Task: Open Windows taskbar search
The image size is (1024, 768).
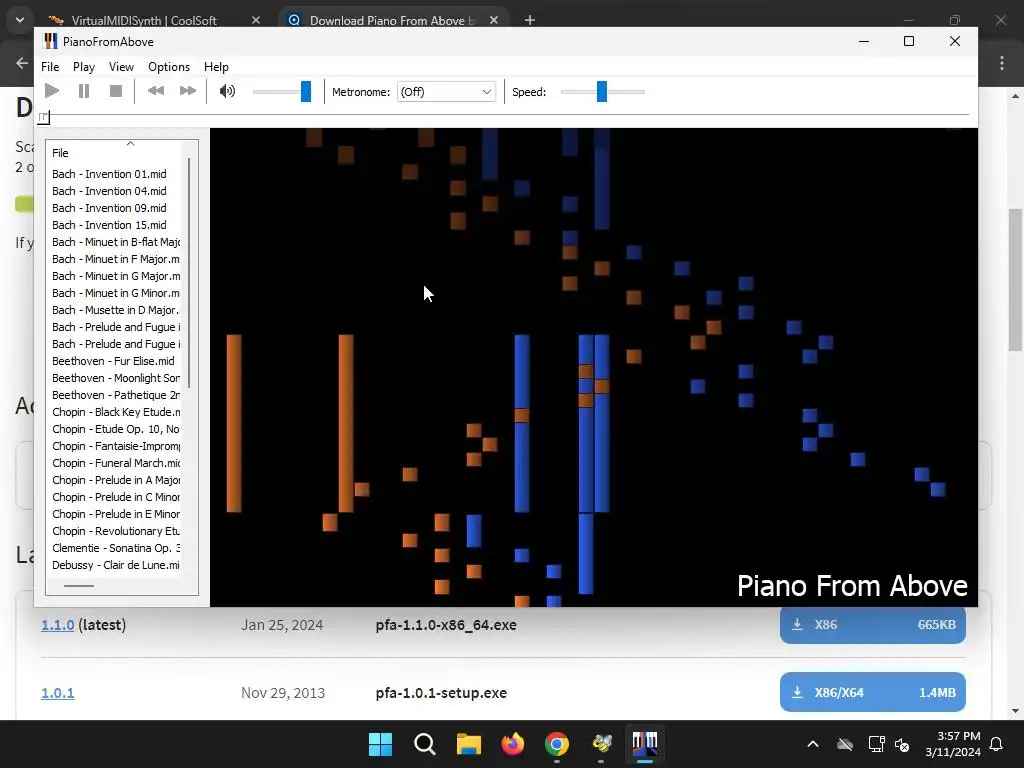Action: pyautogui.click(x=424, y=744)
